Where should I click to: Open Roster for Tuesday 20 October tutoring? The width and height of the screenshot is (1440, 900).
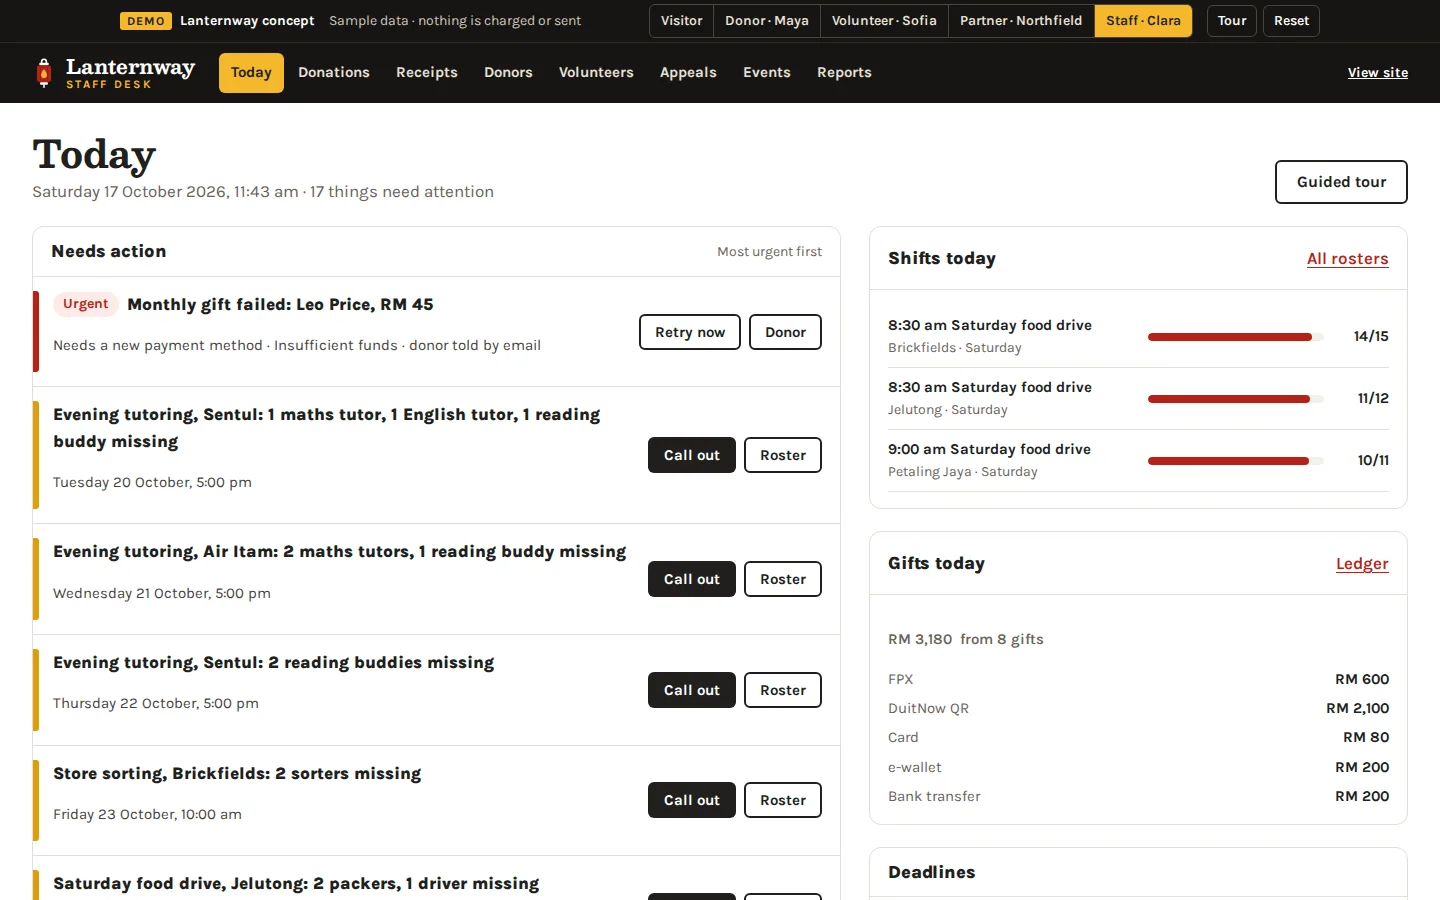tap(783, 455)
